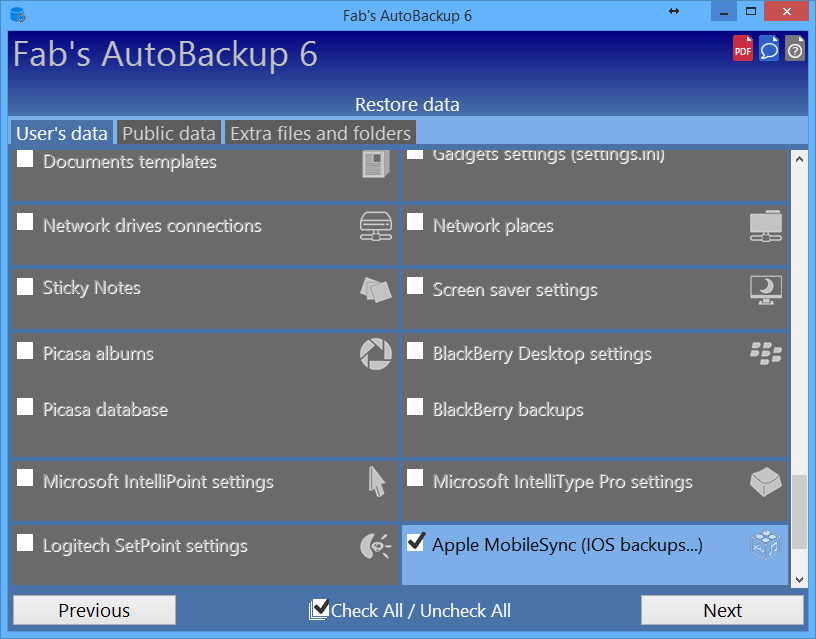
Task: Select the Sticky Notes checkbox
Action: (x=25, y=286)
